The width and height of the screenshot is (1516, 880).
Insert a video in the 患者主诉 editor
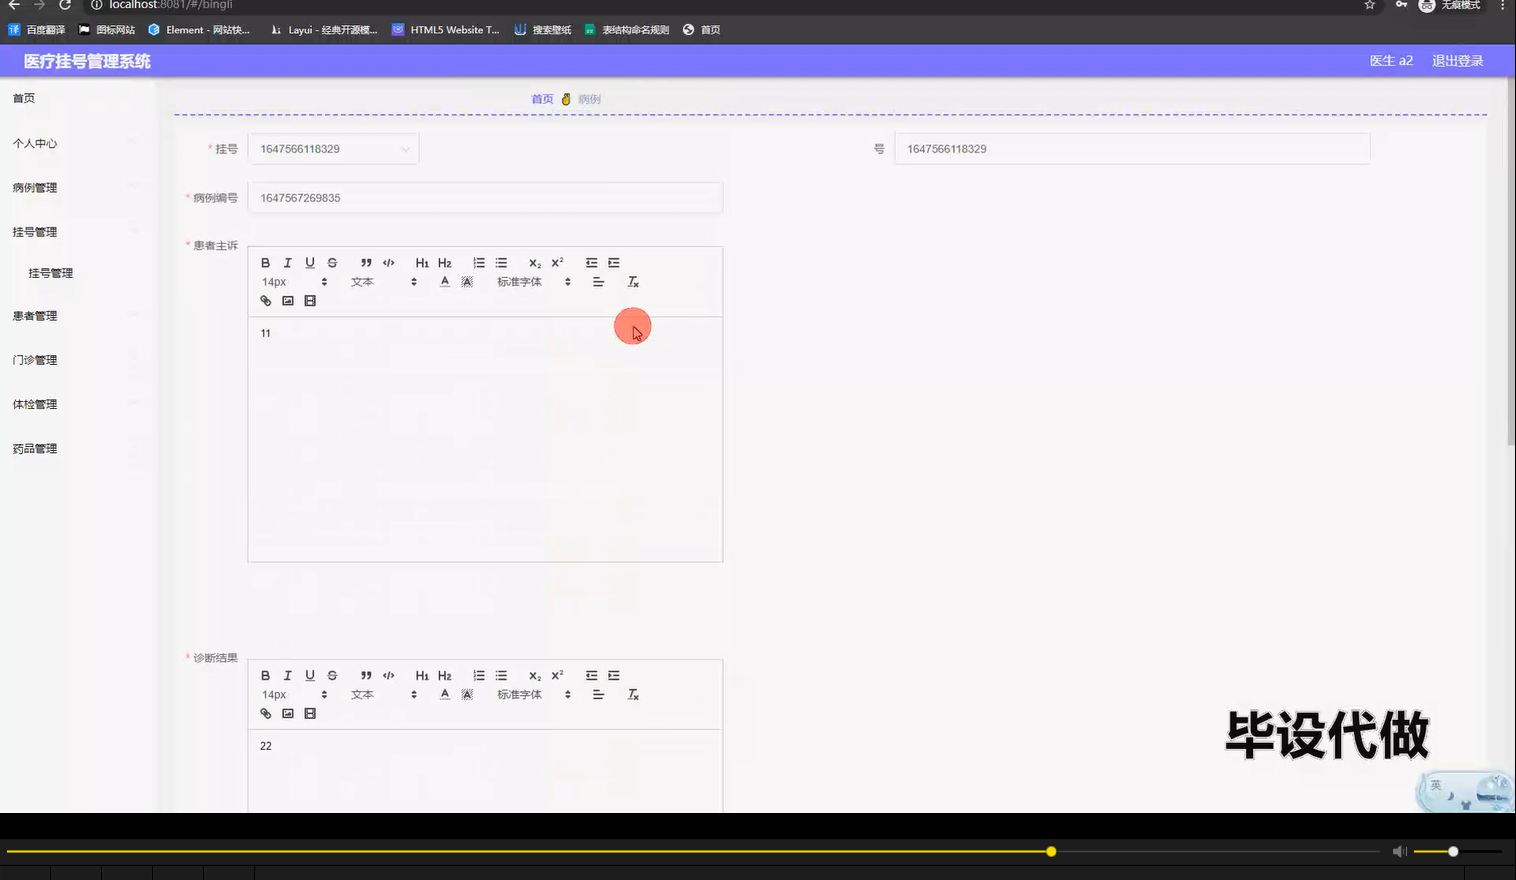[310, 301]
